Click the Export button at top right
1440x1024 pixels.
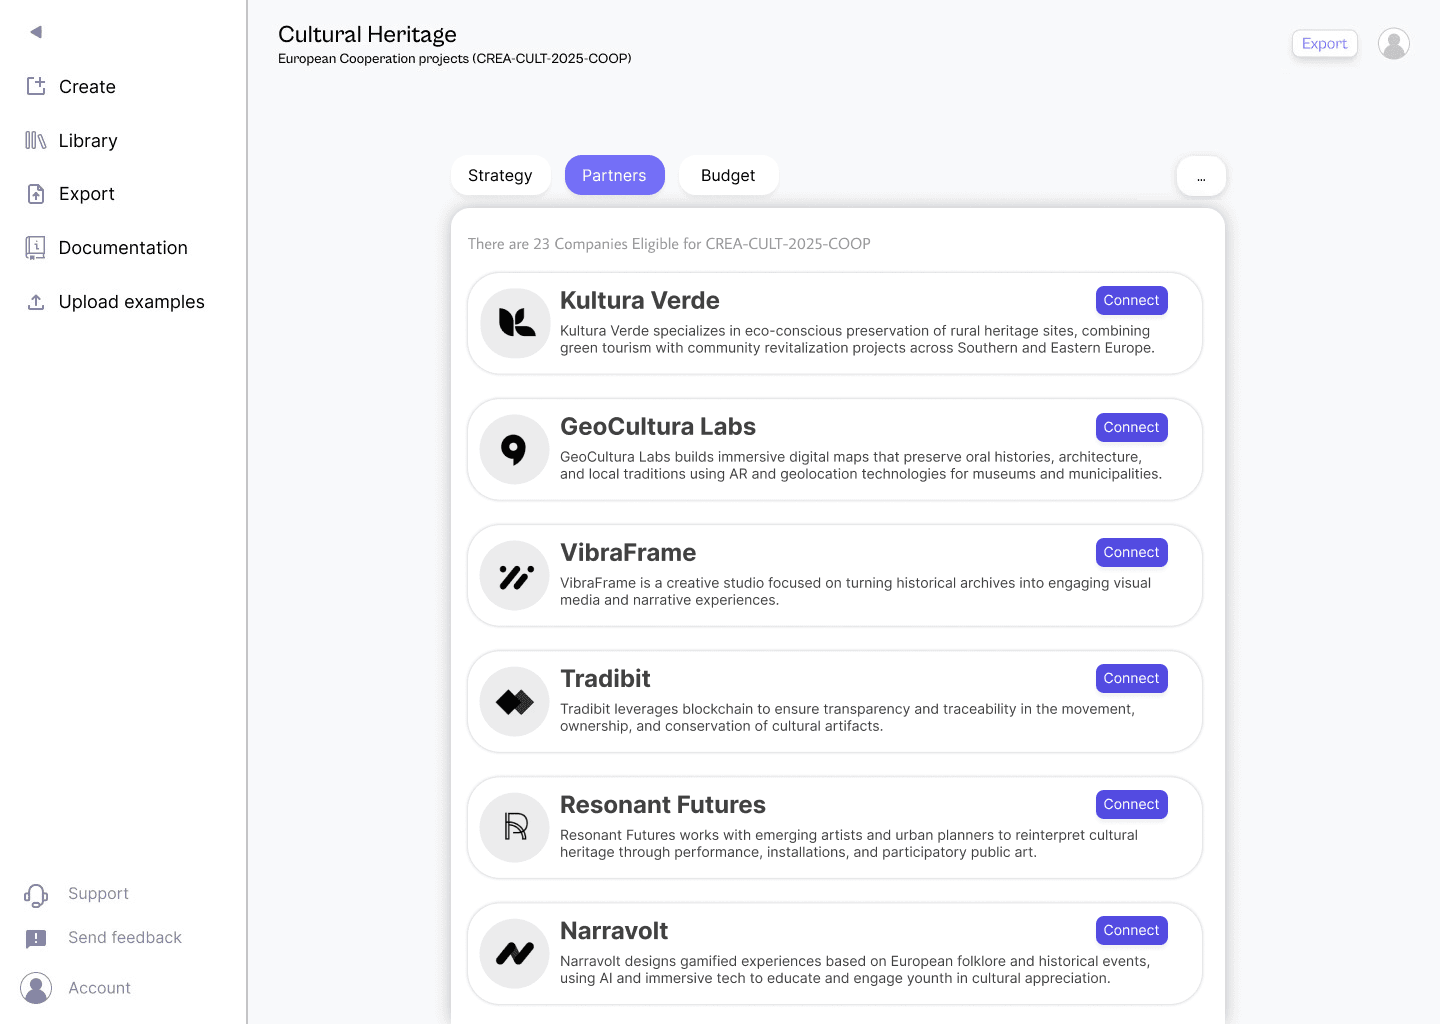pos(1324,43)
